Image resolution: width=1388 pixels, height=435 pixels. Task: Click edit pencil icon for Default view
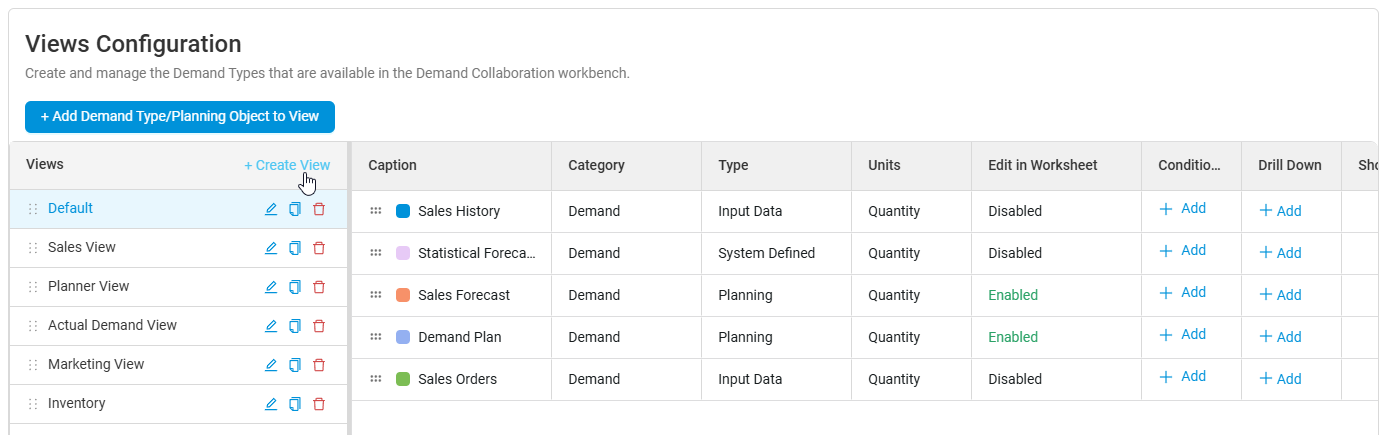(x=271, y=209)
